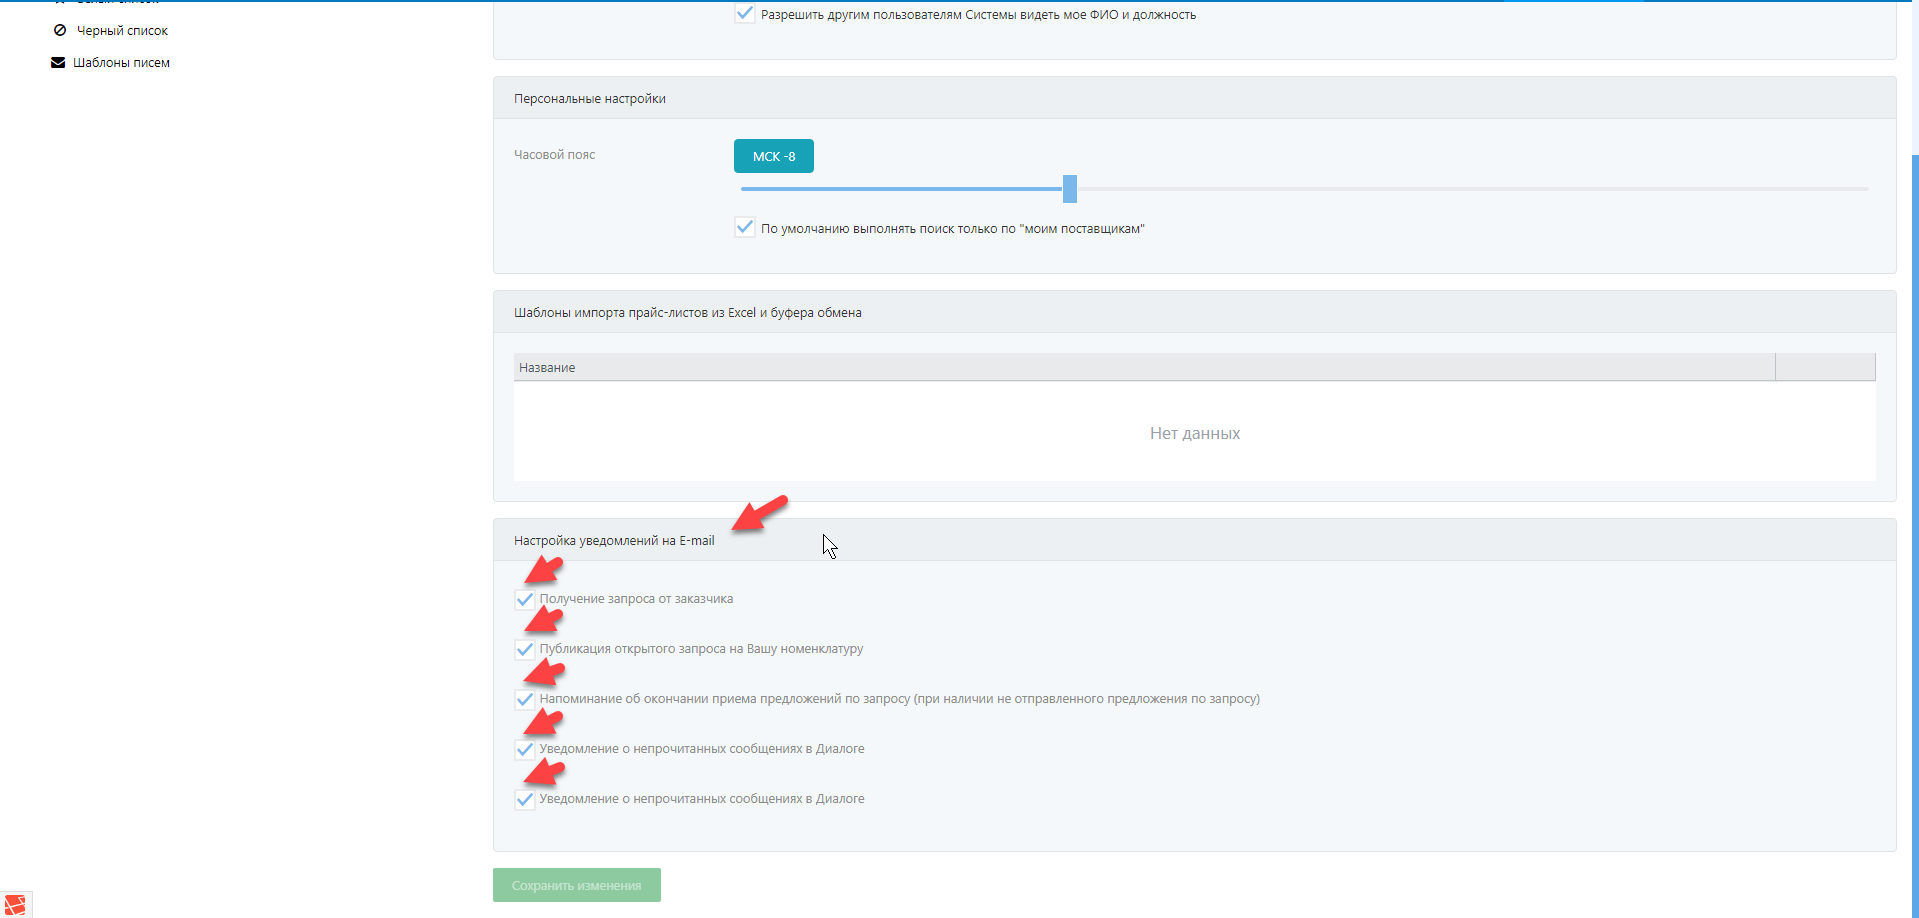1919x918 pixels.
Task: Click the page's vertical scrollbar on the right
Action: pos(1914,500)
